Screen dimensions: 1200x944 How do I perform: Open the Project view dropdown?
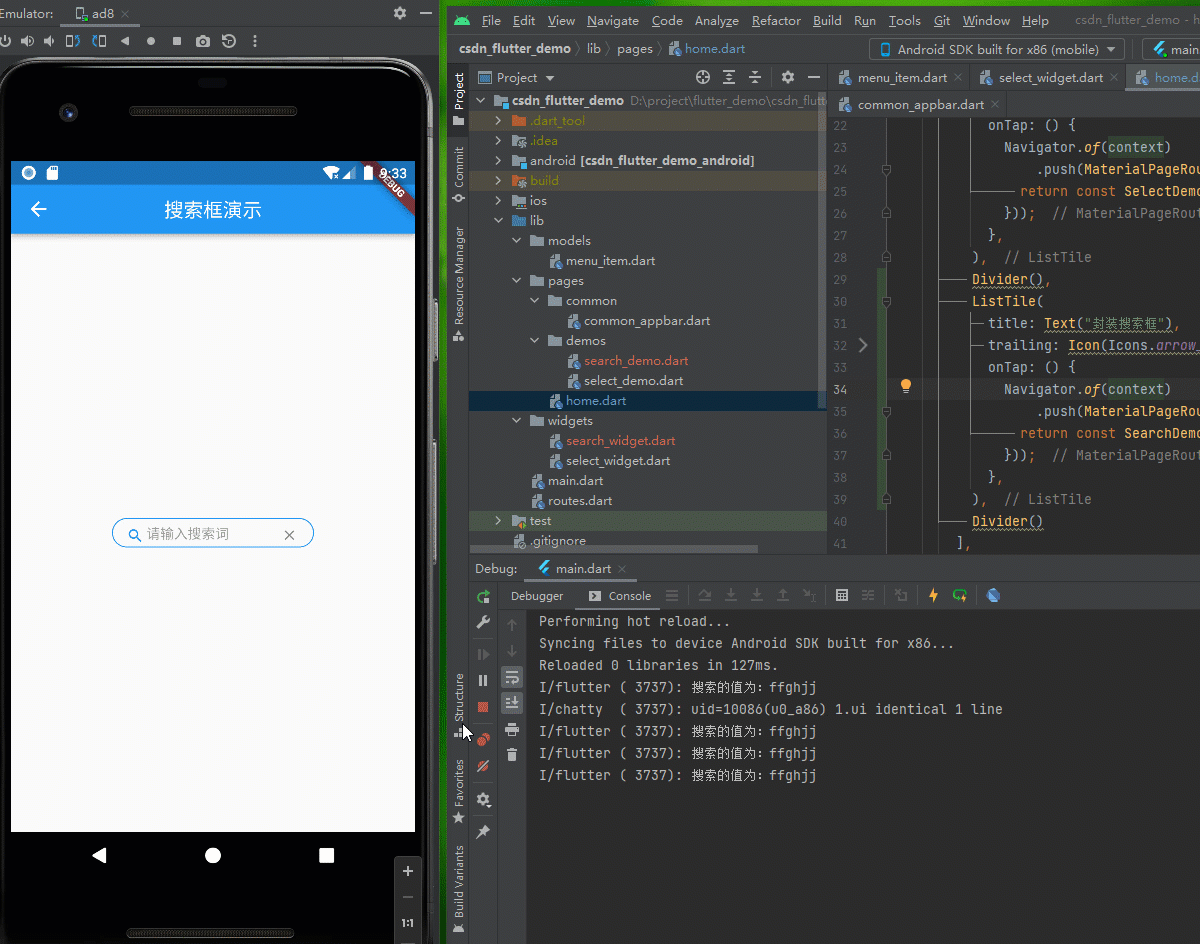(x=517, y=77)
